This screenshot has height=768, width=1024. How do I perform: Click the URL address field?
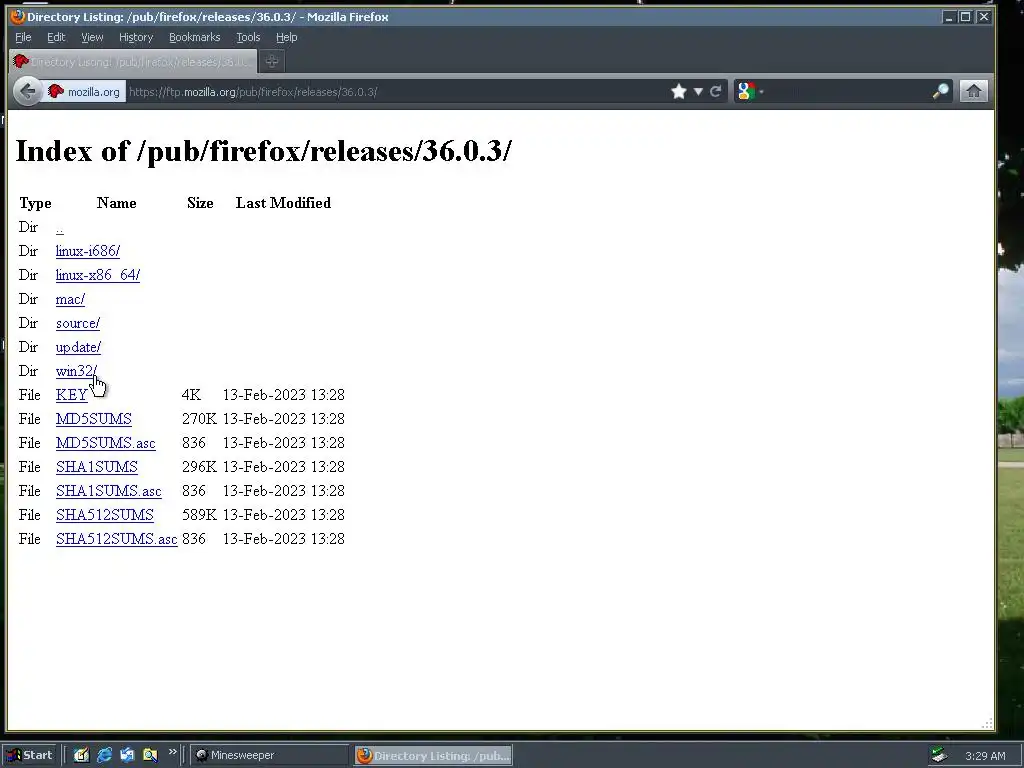pos(395,92)
